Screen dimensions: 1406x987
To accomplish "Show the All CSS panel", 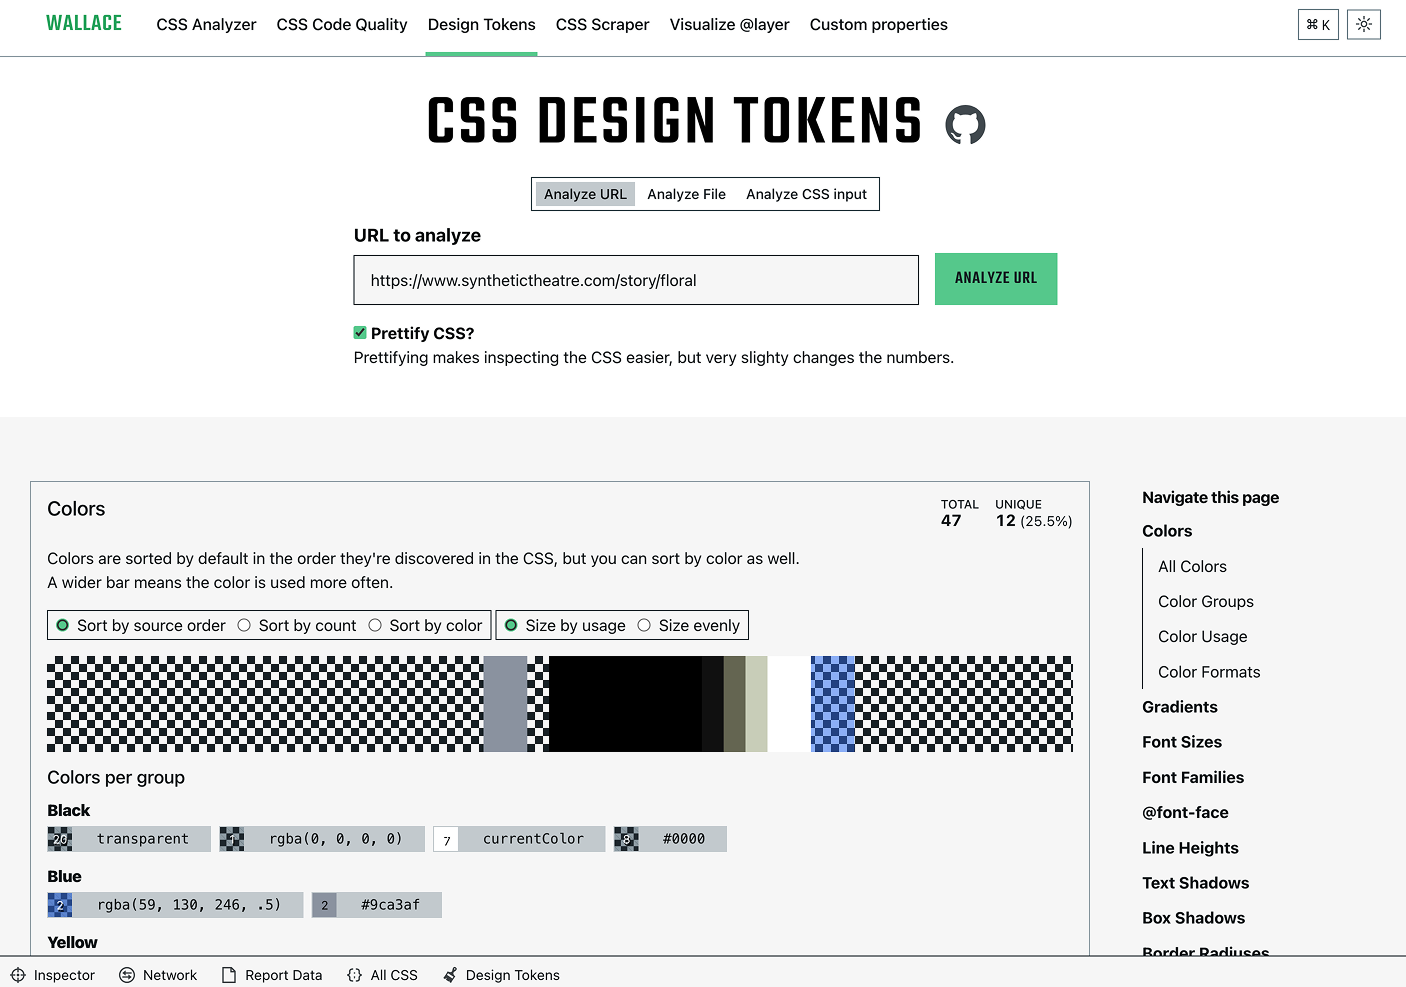I will (x=382, y=975).
